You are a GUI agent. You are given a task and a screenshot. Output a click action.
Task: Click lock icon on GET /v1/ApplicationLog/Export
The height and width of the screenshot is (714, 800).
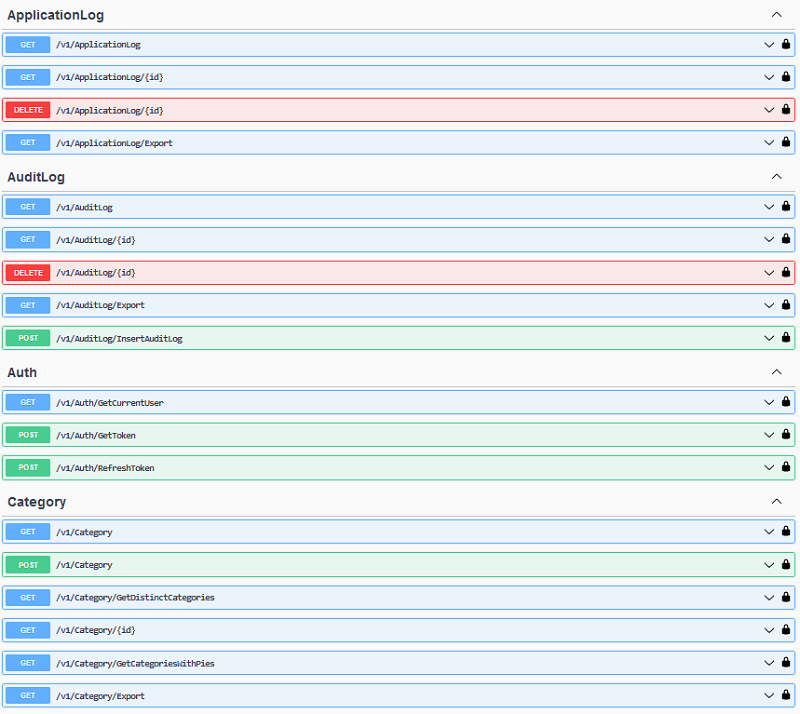[x=786, y=142]
